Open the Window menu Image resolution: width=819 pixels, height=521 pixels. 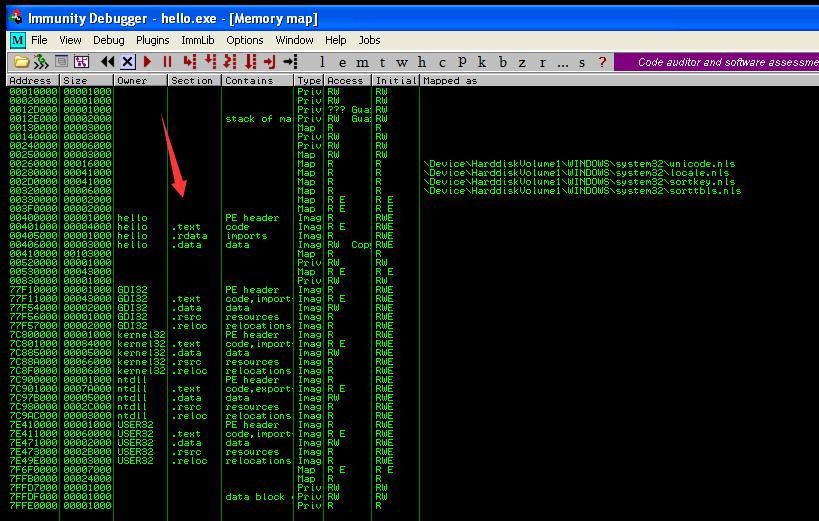pyautogui.click(x=294, y=40)
